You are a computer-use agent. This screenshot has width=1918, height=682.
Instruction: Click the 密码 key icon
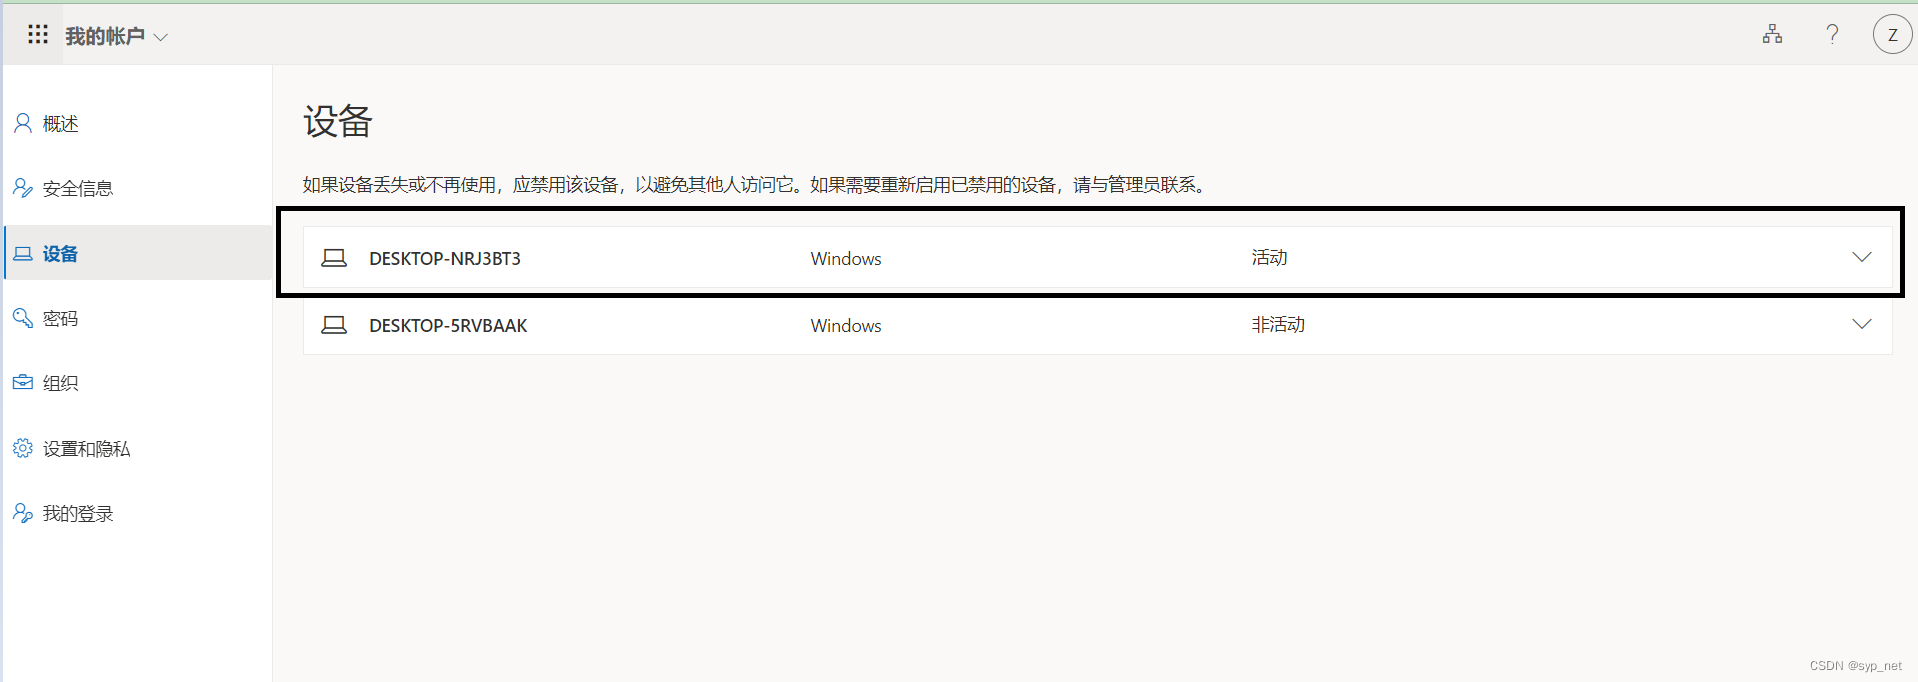[22, 318]
